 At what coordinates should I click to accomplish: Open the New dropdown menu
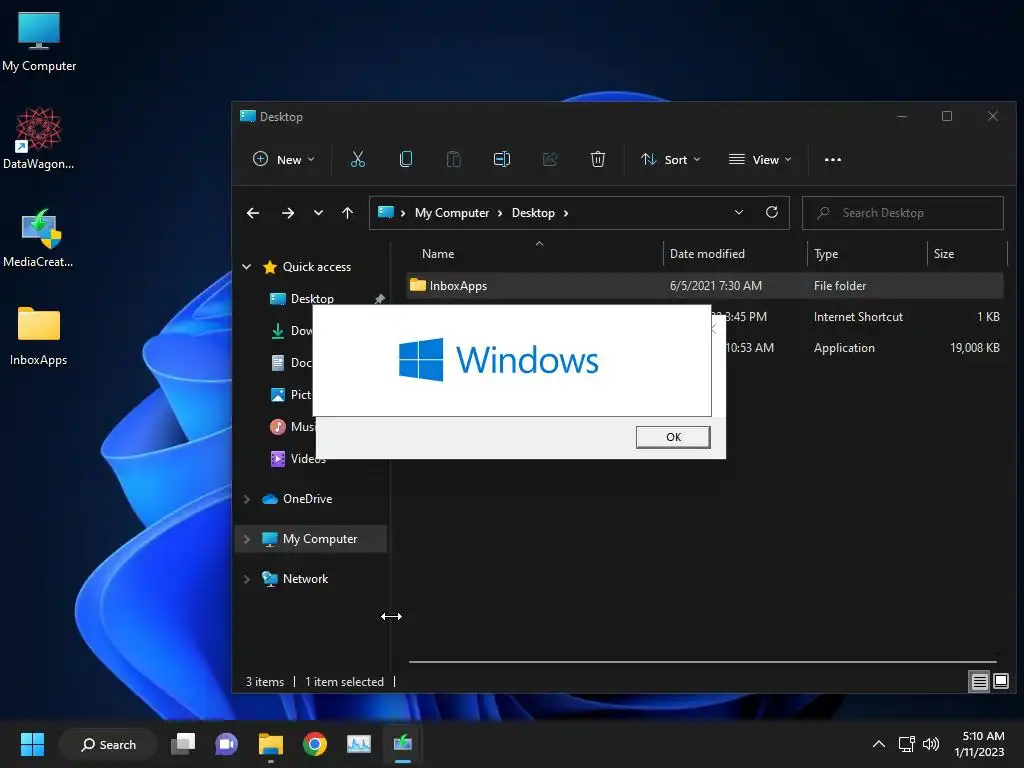click(284, 159)
